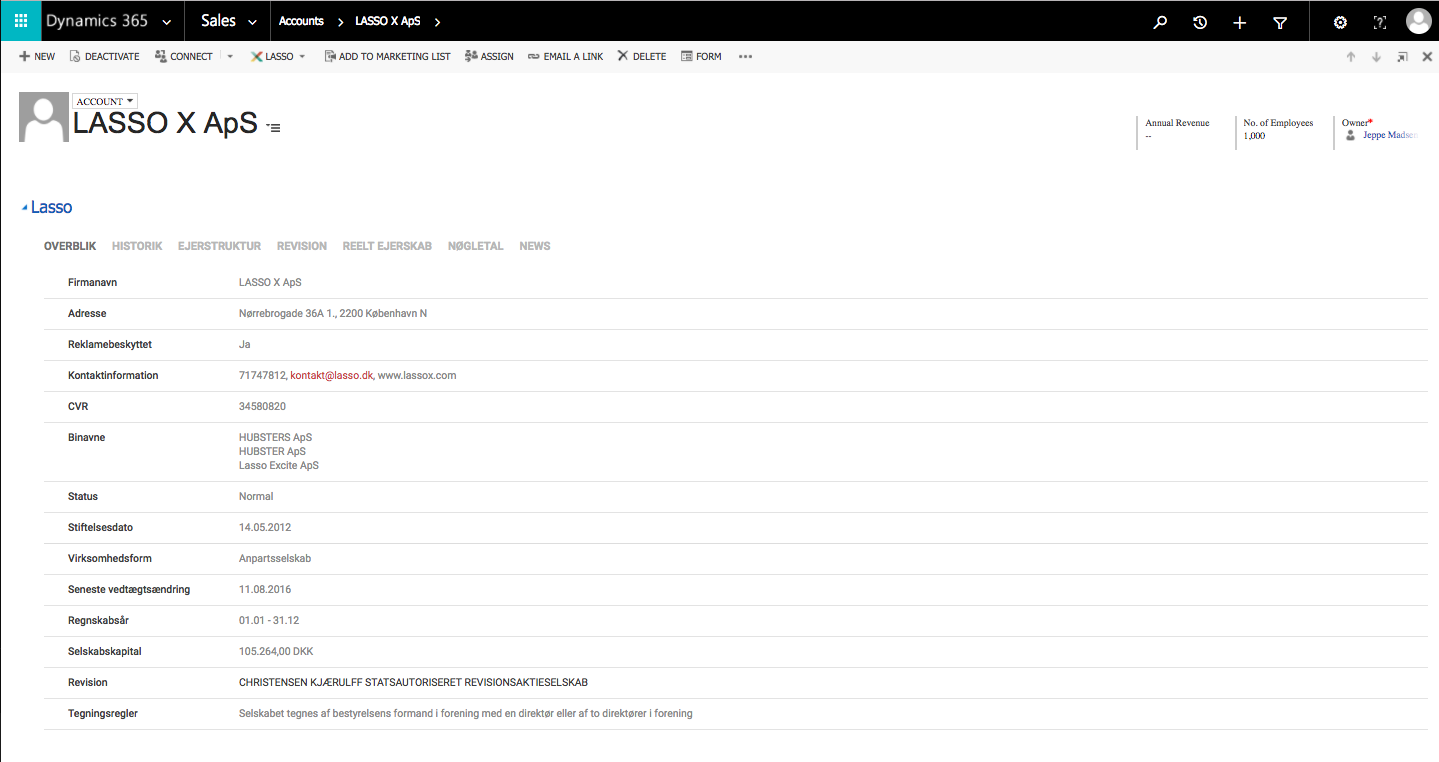Expand the CONNECT dropdown arrow
This screenshot has height=762, width=1439.
pyautogui.click(x=229, y=57)
